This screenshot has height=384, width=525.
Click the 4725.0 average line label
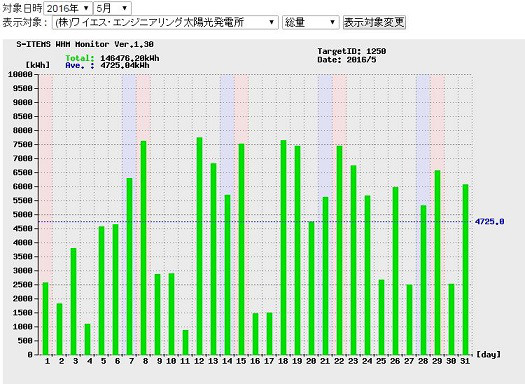[490, 221]
